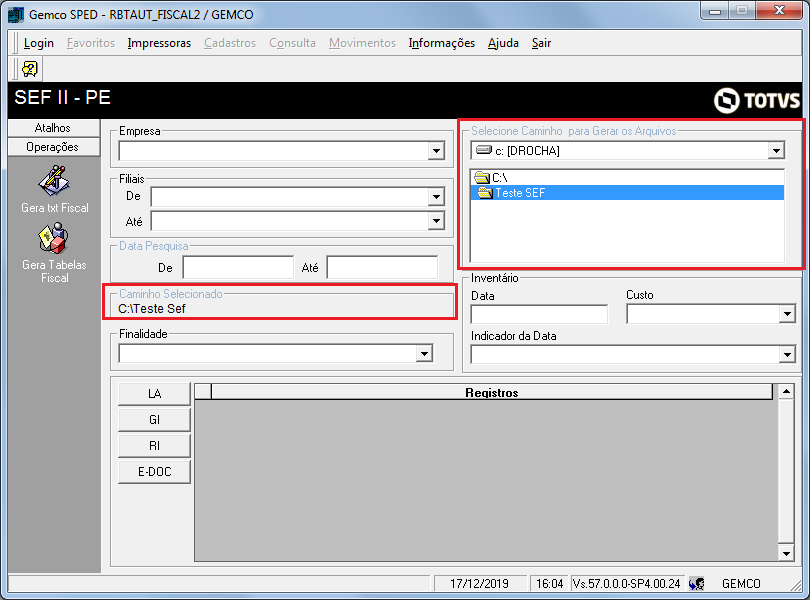Click the 17/12/2019 date in status bar
810x600 pixels.
coord(479,583)
